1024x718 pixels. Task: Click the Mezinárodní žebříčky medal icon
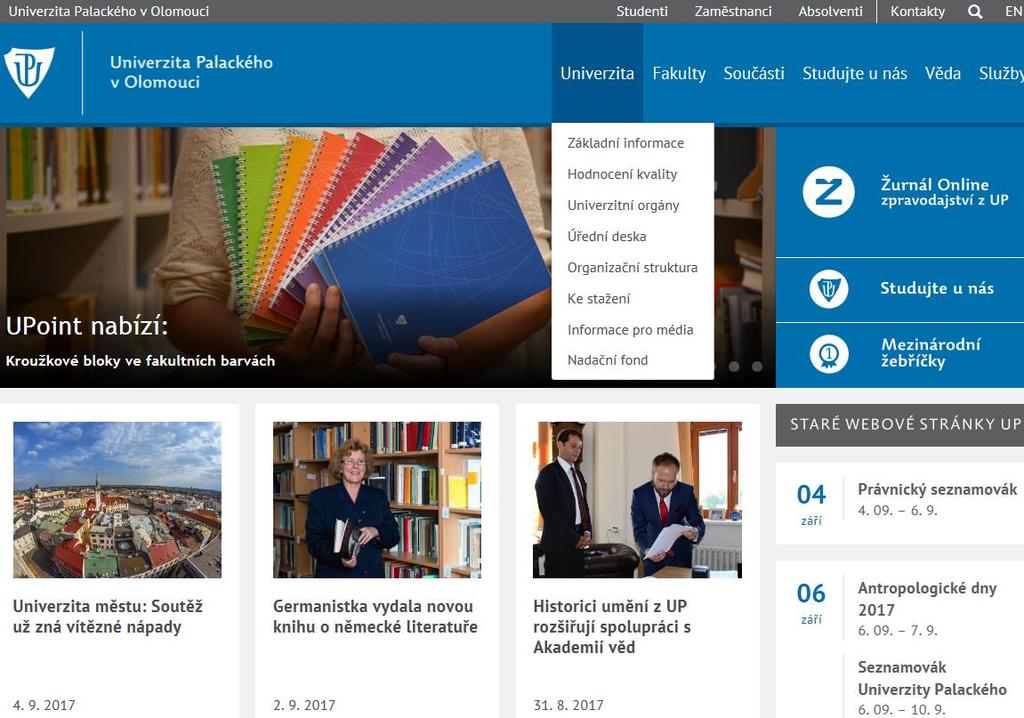(x=829, y=354)
